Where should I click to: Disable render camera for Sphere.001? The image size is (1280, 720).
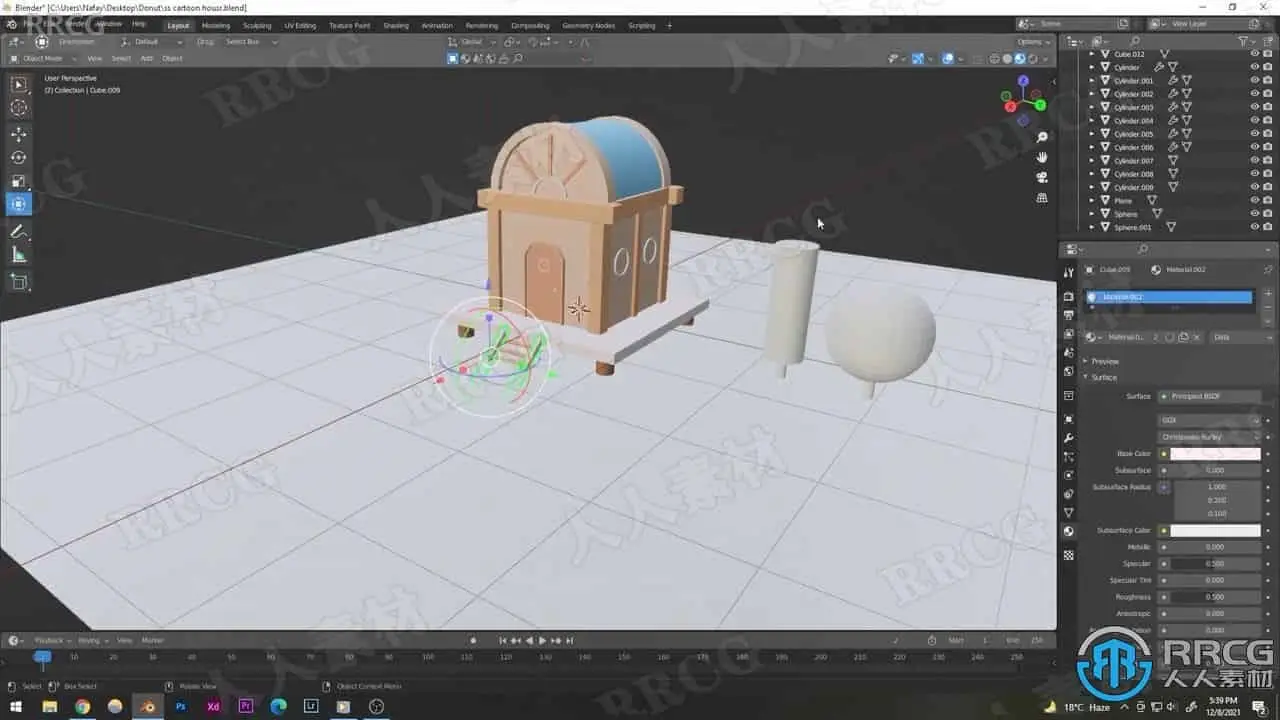pyautogui.click(x=1268, y=227)
